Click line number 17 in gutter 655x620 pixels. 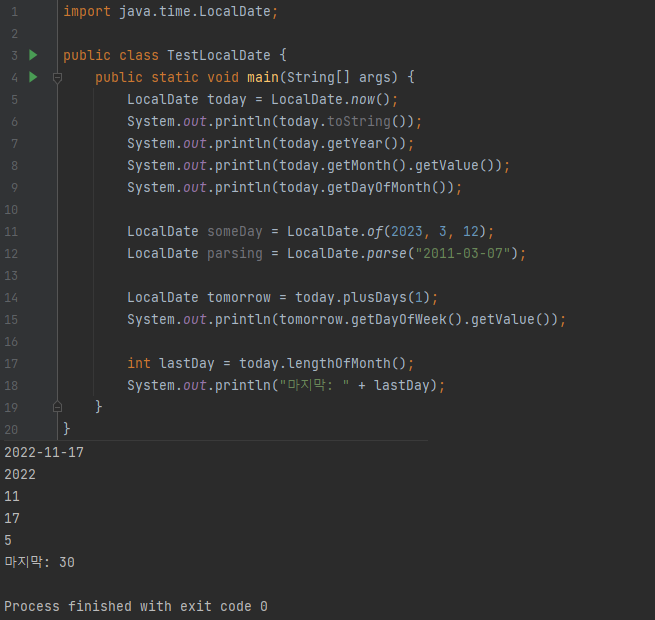pos(11,364)
